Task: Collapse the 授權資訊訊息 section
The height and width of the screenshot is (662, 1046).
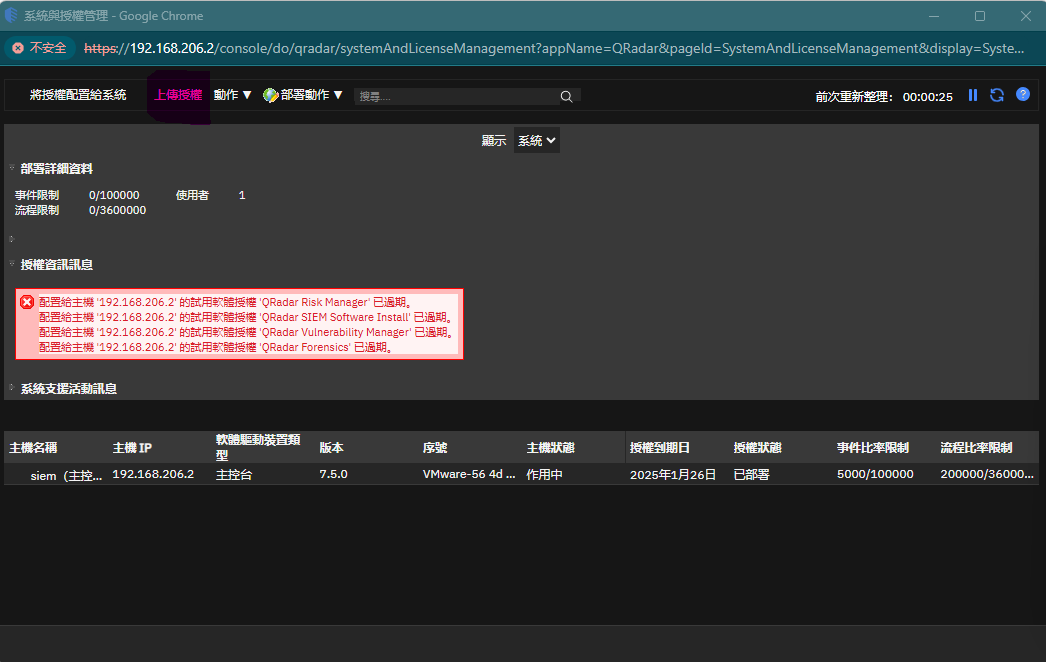Action: pos(12,265)
